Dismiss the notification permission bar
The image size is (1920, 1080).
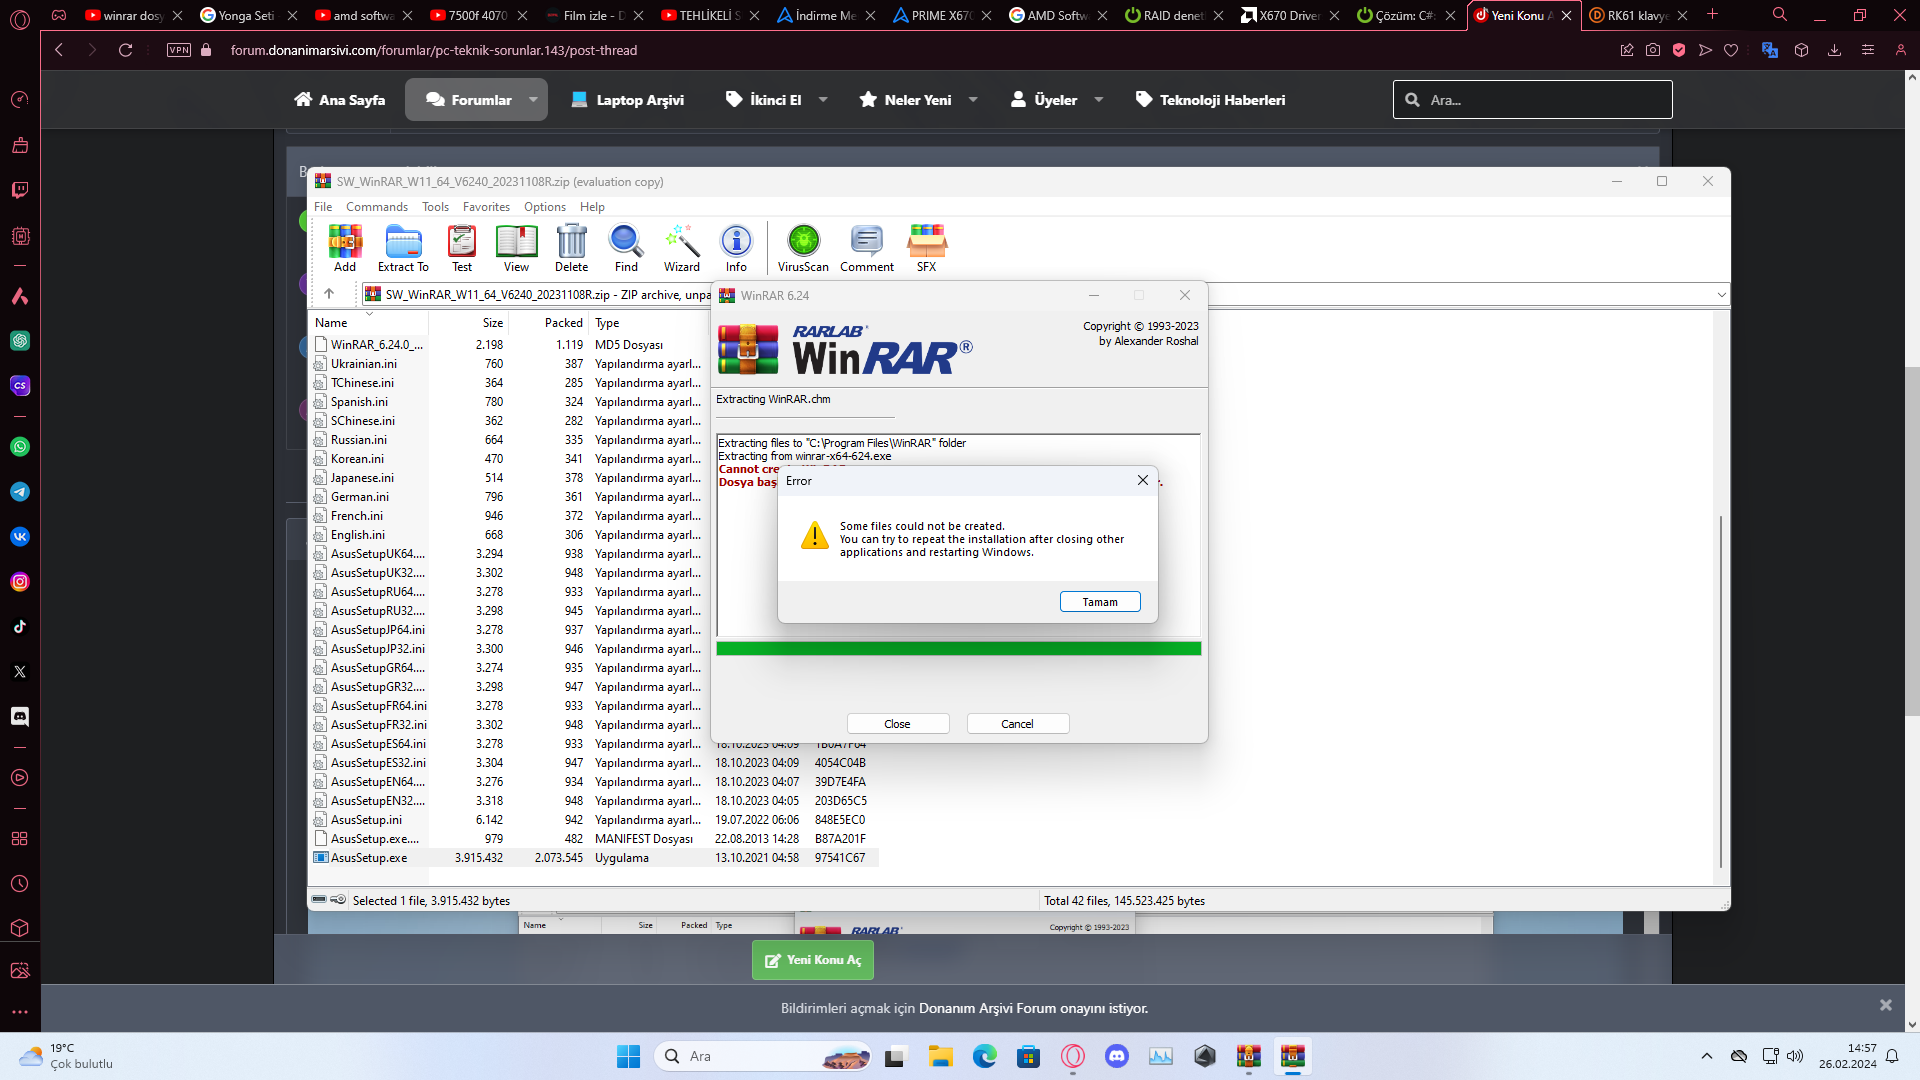pyautogui.click(x=1885, y=1005)
